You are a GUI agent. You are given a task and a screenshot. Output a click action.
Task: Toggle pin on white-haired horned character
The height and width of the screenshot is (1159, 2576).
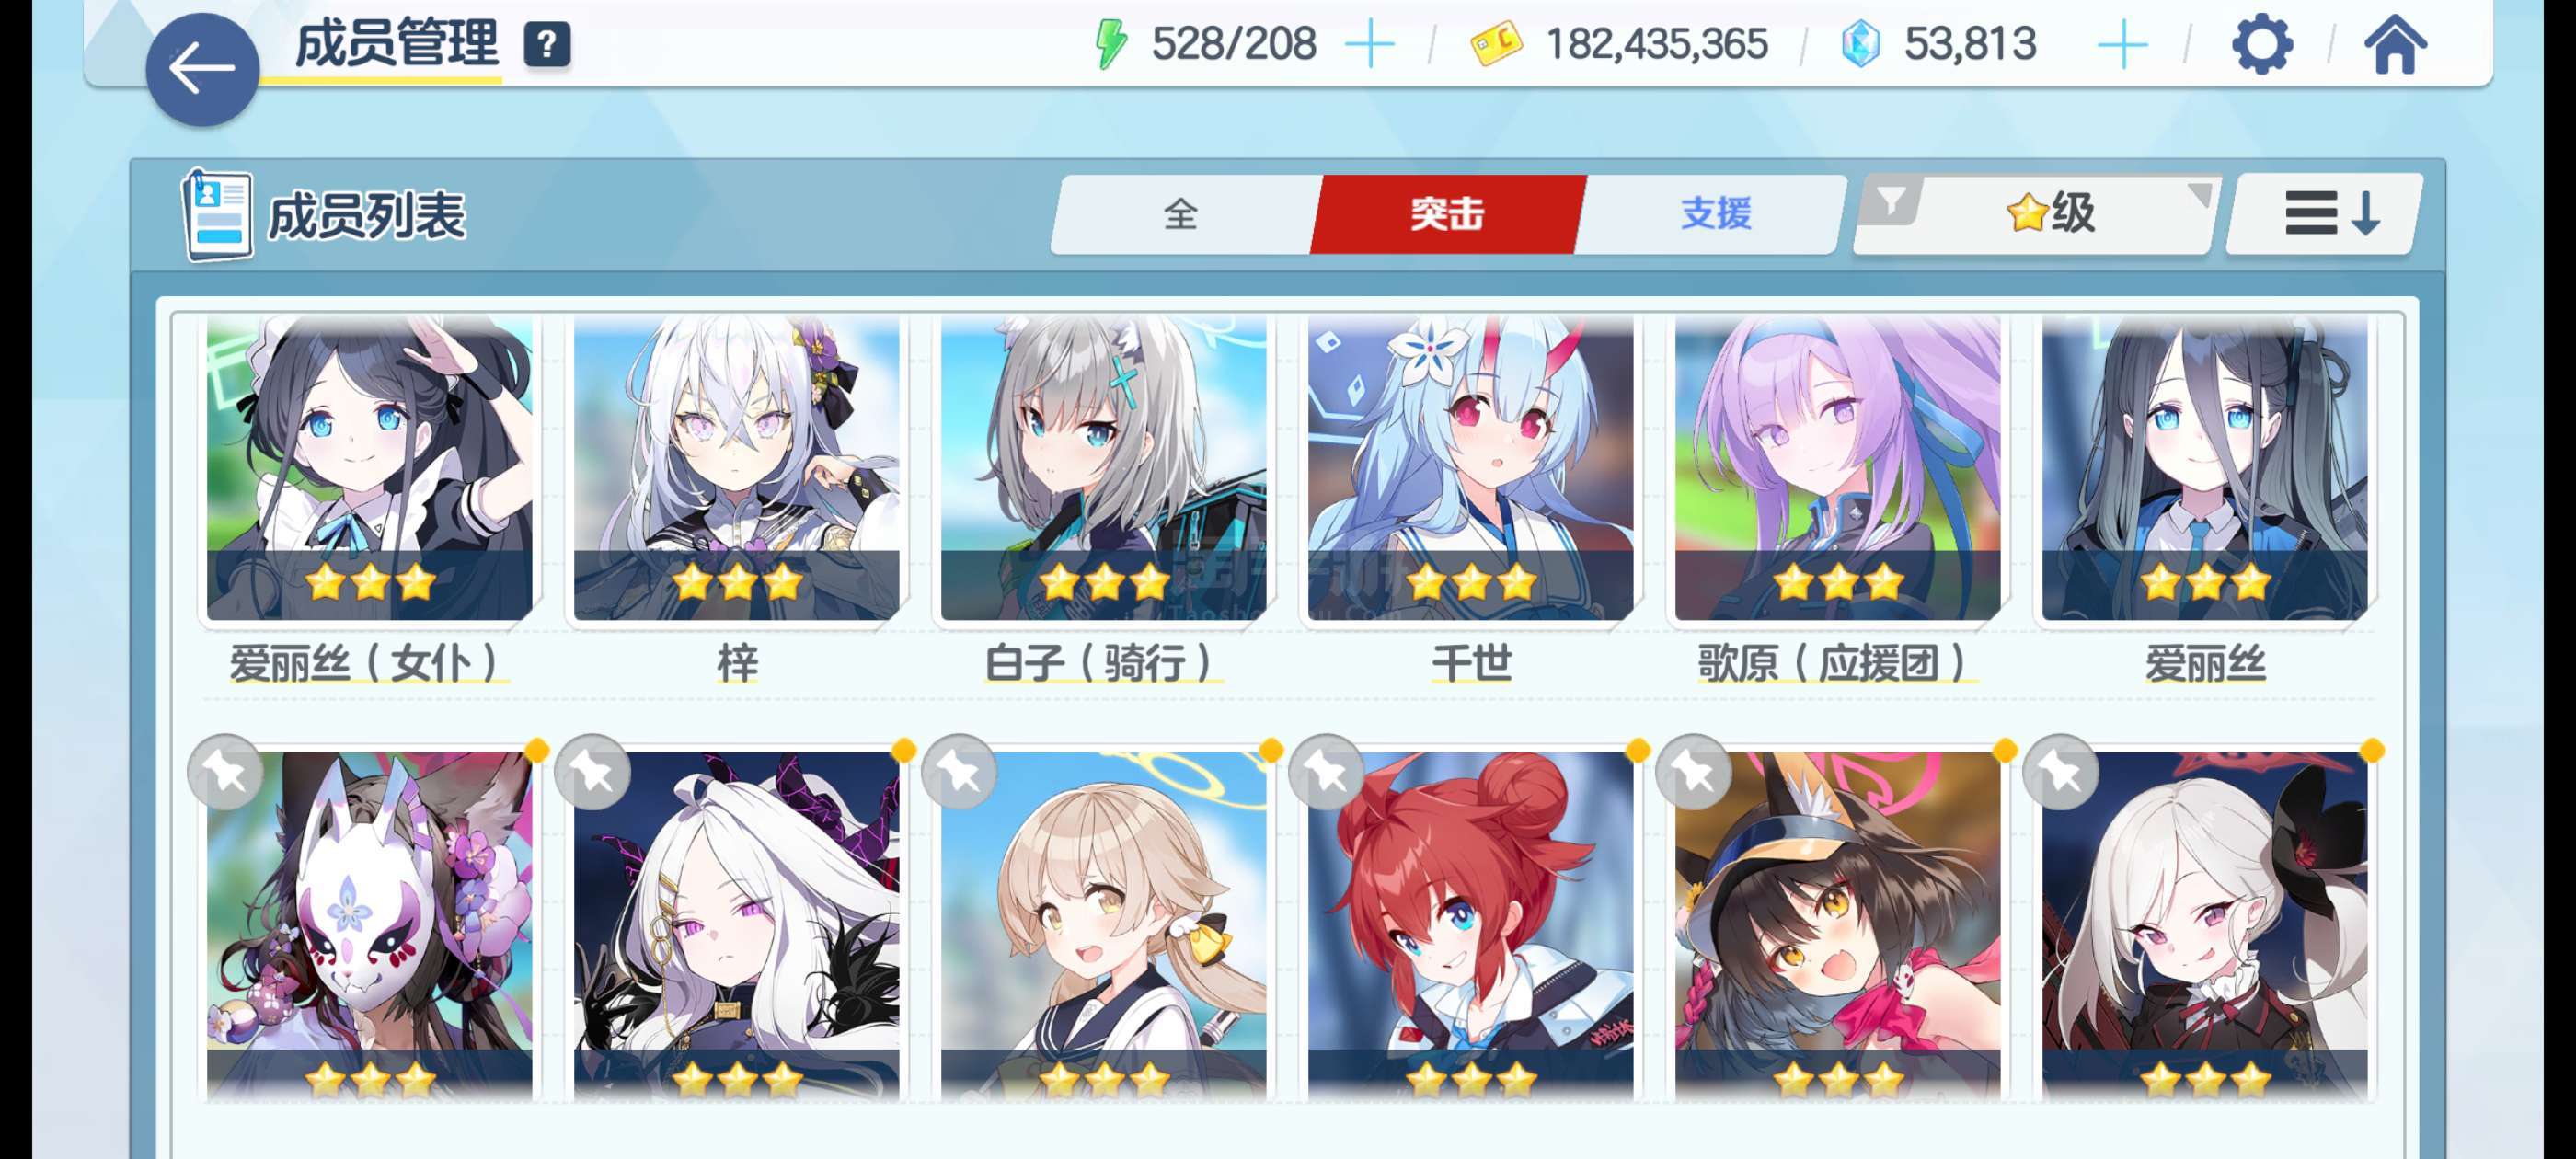click(x=592, y=772)
